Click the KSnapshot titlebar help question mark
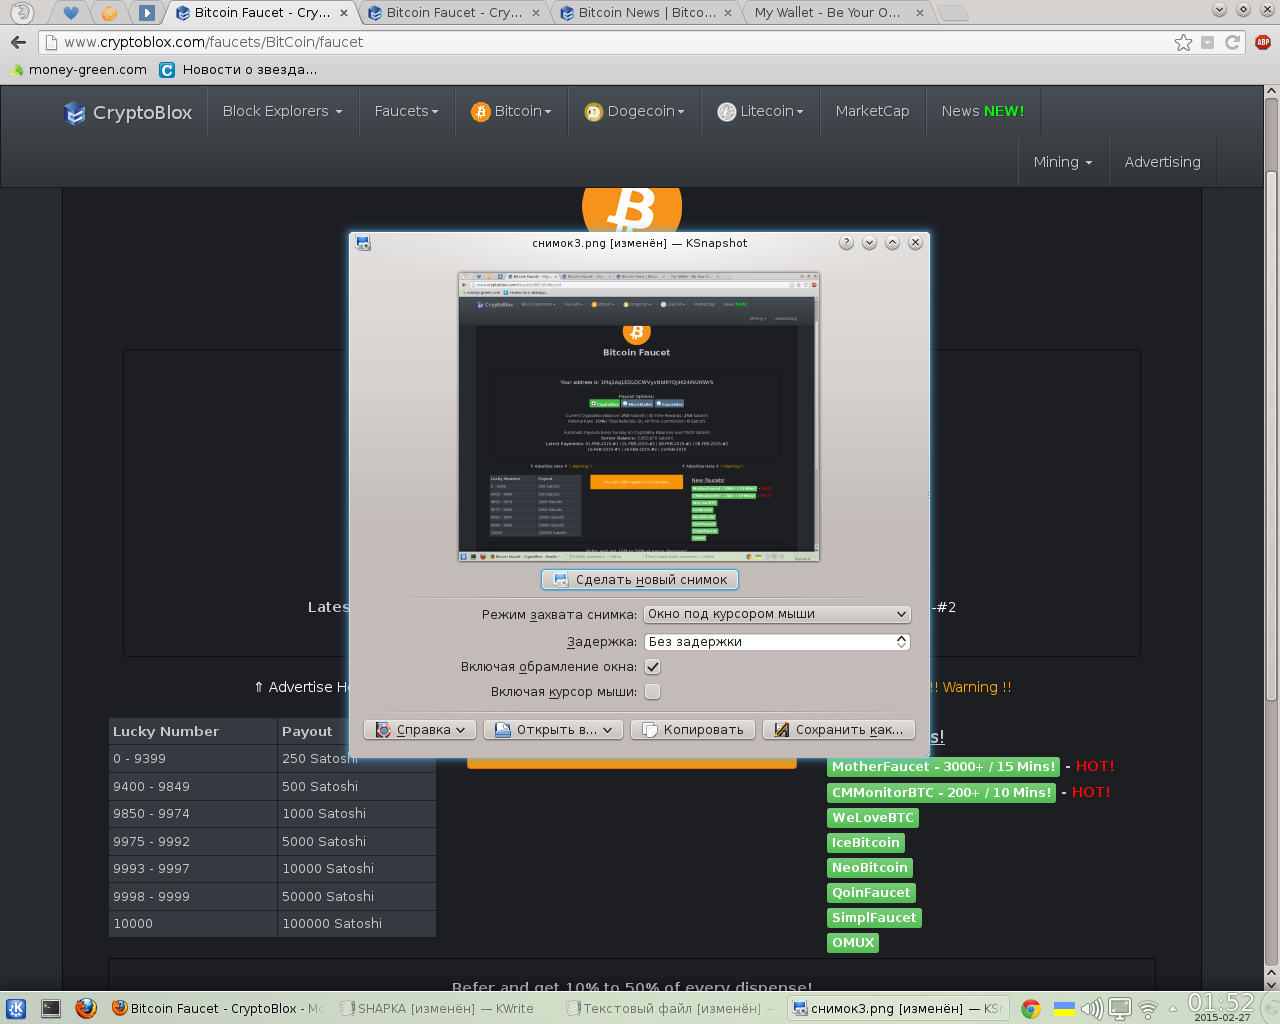The width and height of the screenshot is (1280, 1024). (x=846, y=243)
